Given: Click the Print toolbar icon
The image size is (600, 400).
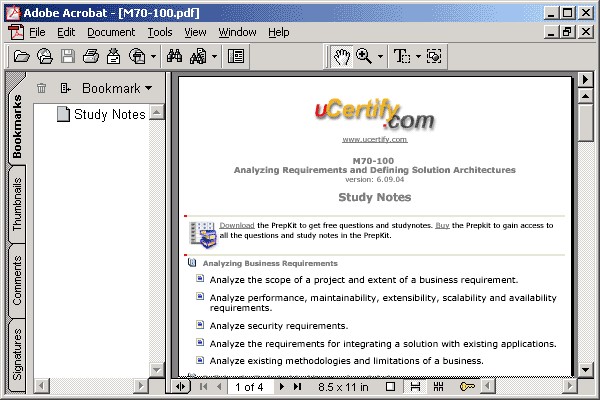Looking at the screenshot, I should [91, 57].
